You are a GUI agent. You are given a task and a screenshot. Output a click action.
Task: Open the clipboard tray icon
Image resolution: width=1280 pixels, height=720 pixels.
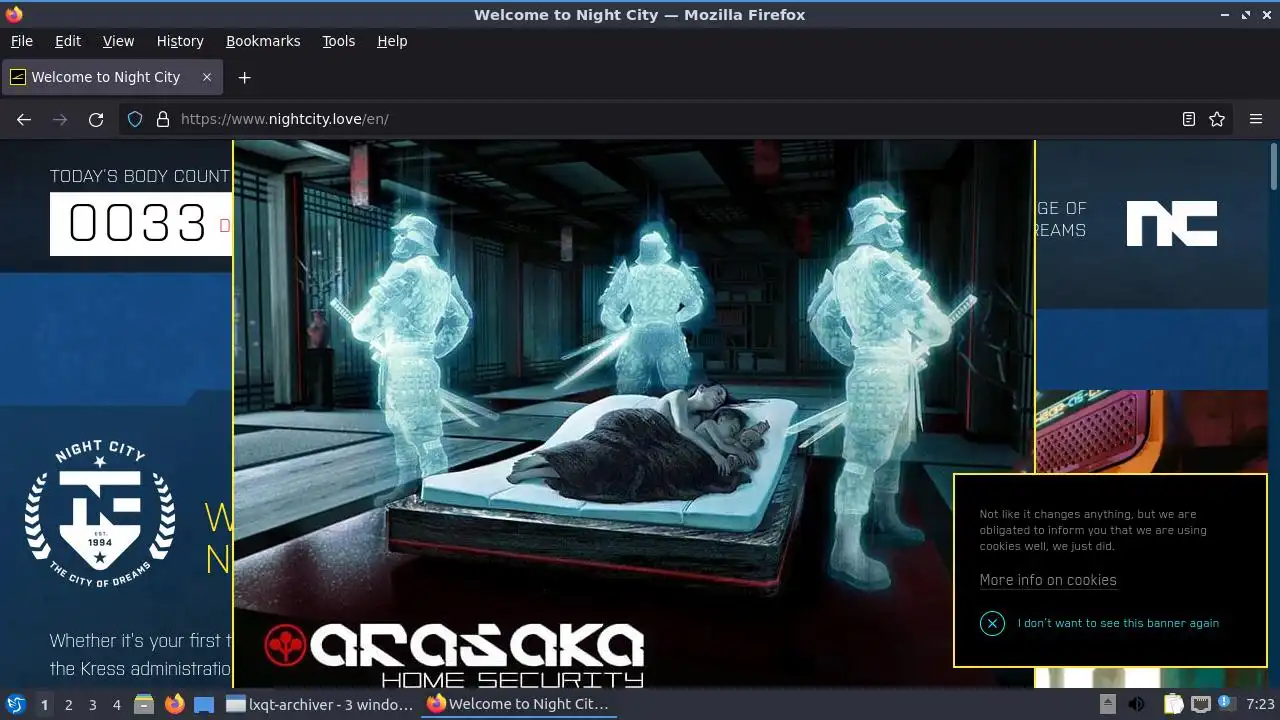coord(1173,704)
